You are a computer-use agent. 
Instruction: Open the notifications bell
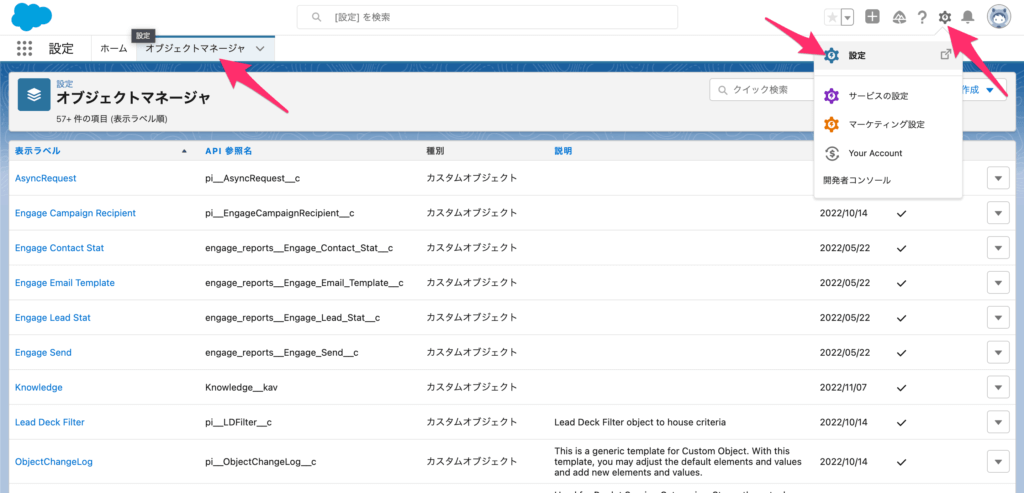967,17
